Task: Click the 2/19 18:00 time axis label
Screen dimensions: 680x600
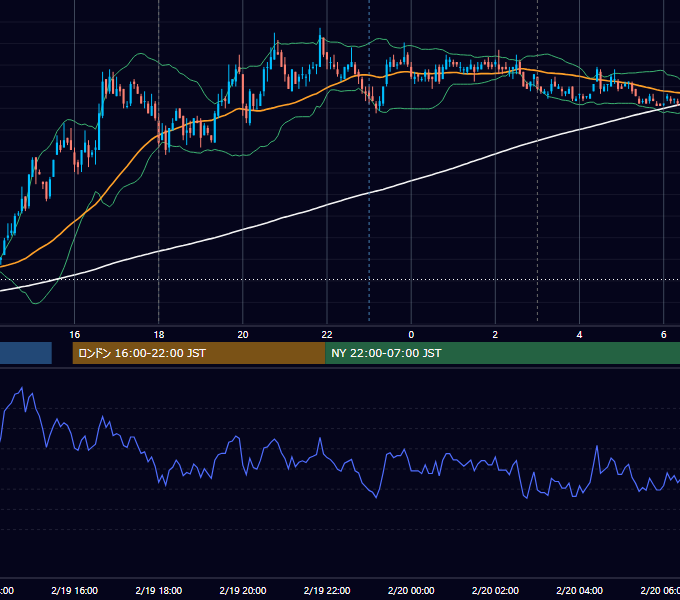Action: [159, 590]
